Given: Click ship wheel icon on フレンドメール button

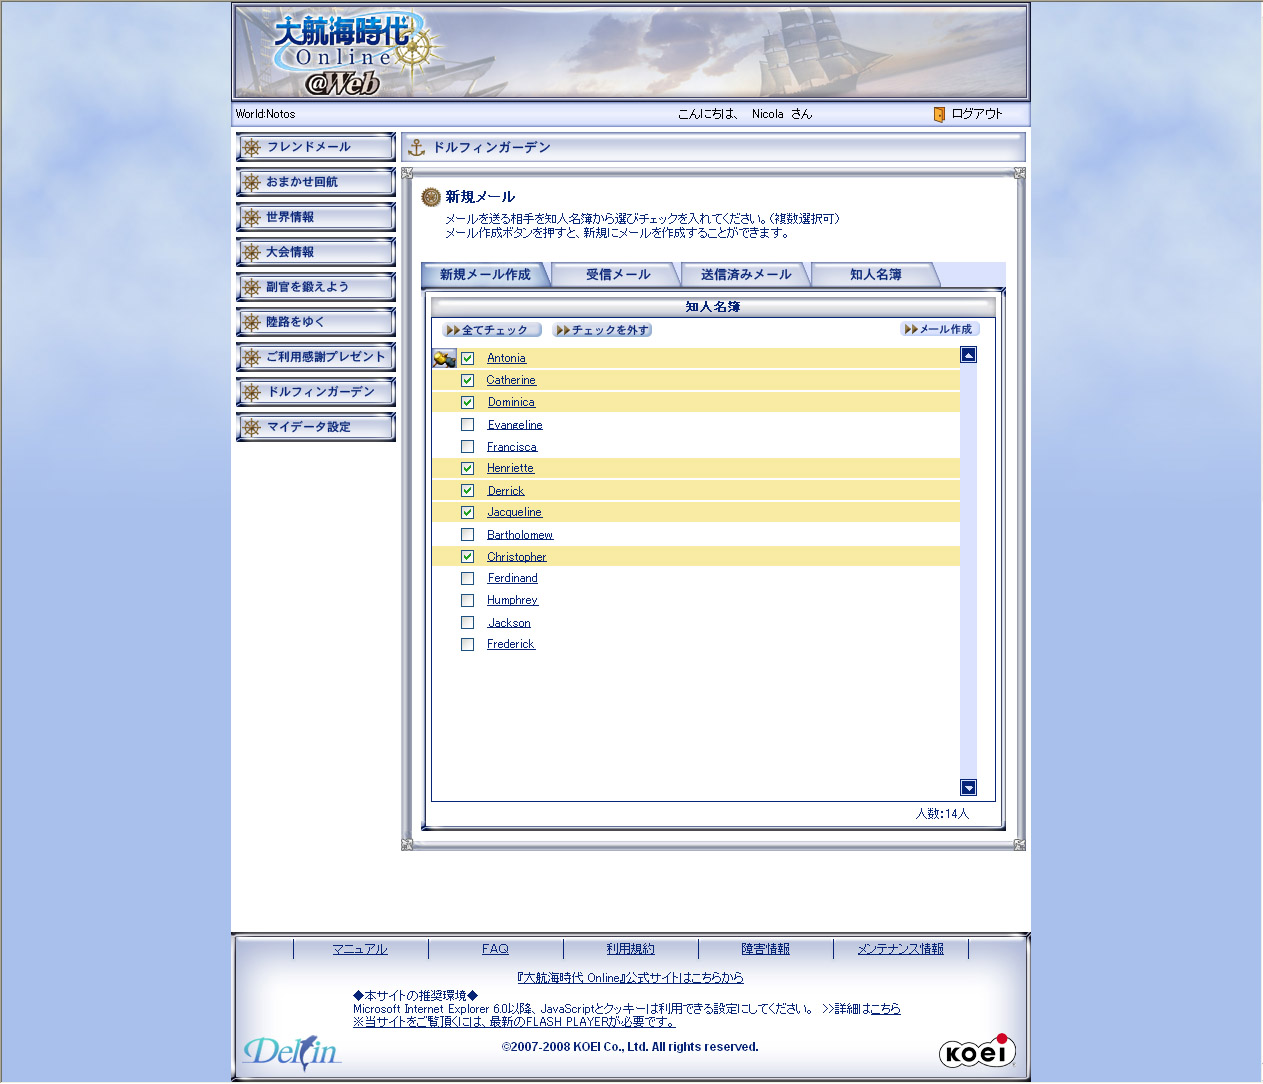Looking at the screenshot, I should coord(252,148).
